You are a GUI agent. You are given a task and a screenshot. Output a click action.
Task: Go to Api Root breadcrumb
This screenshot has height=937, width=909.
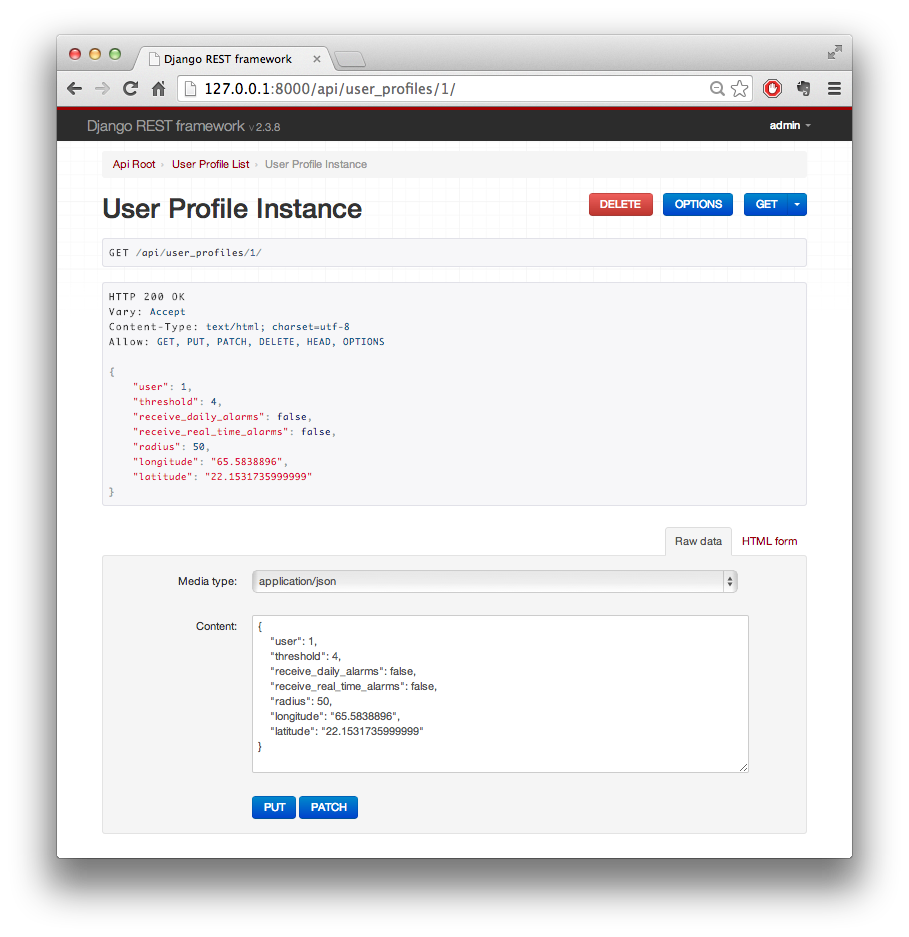(134, 164)
